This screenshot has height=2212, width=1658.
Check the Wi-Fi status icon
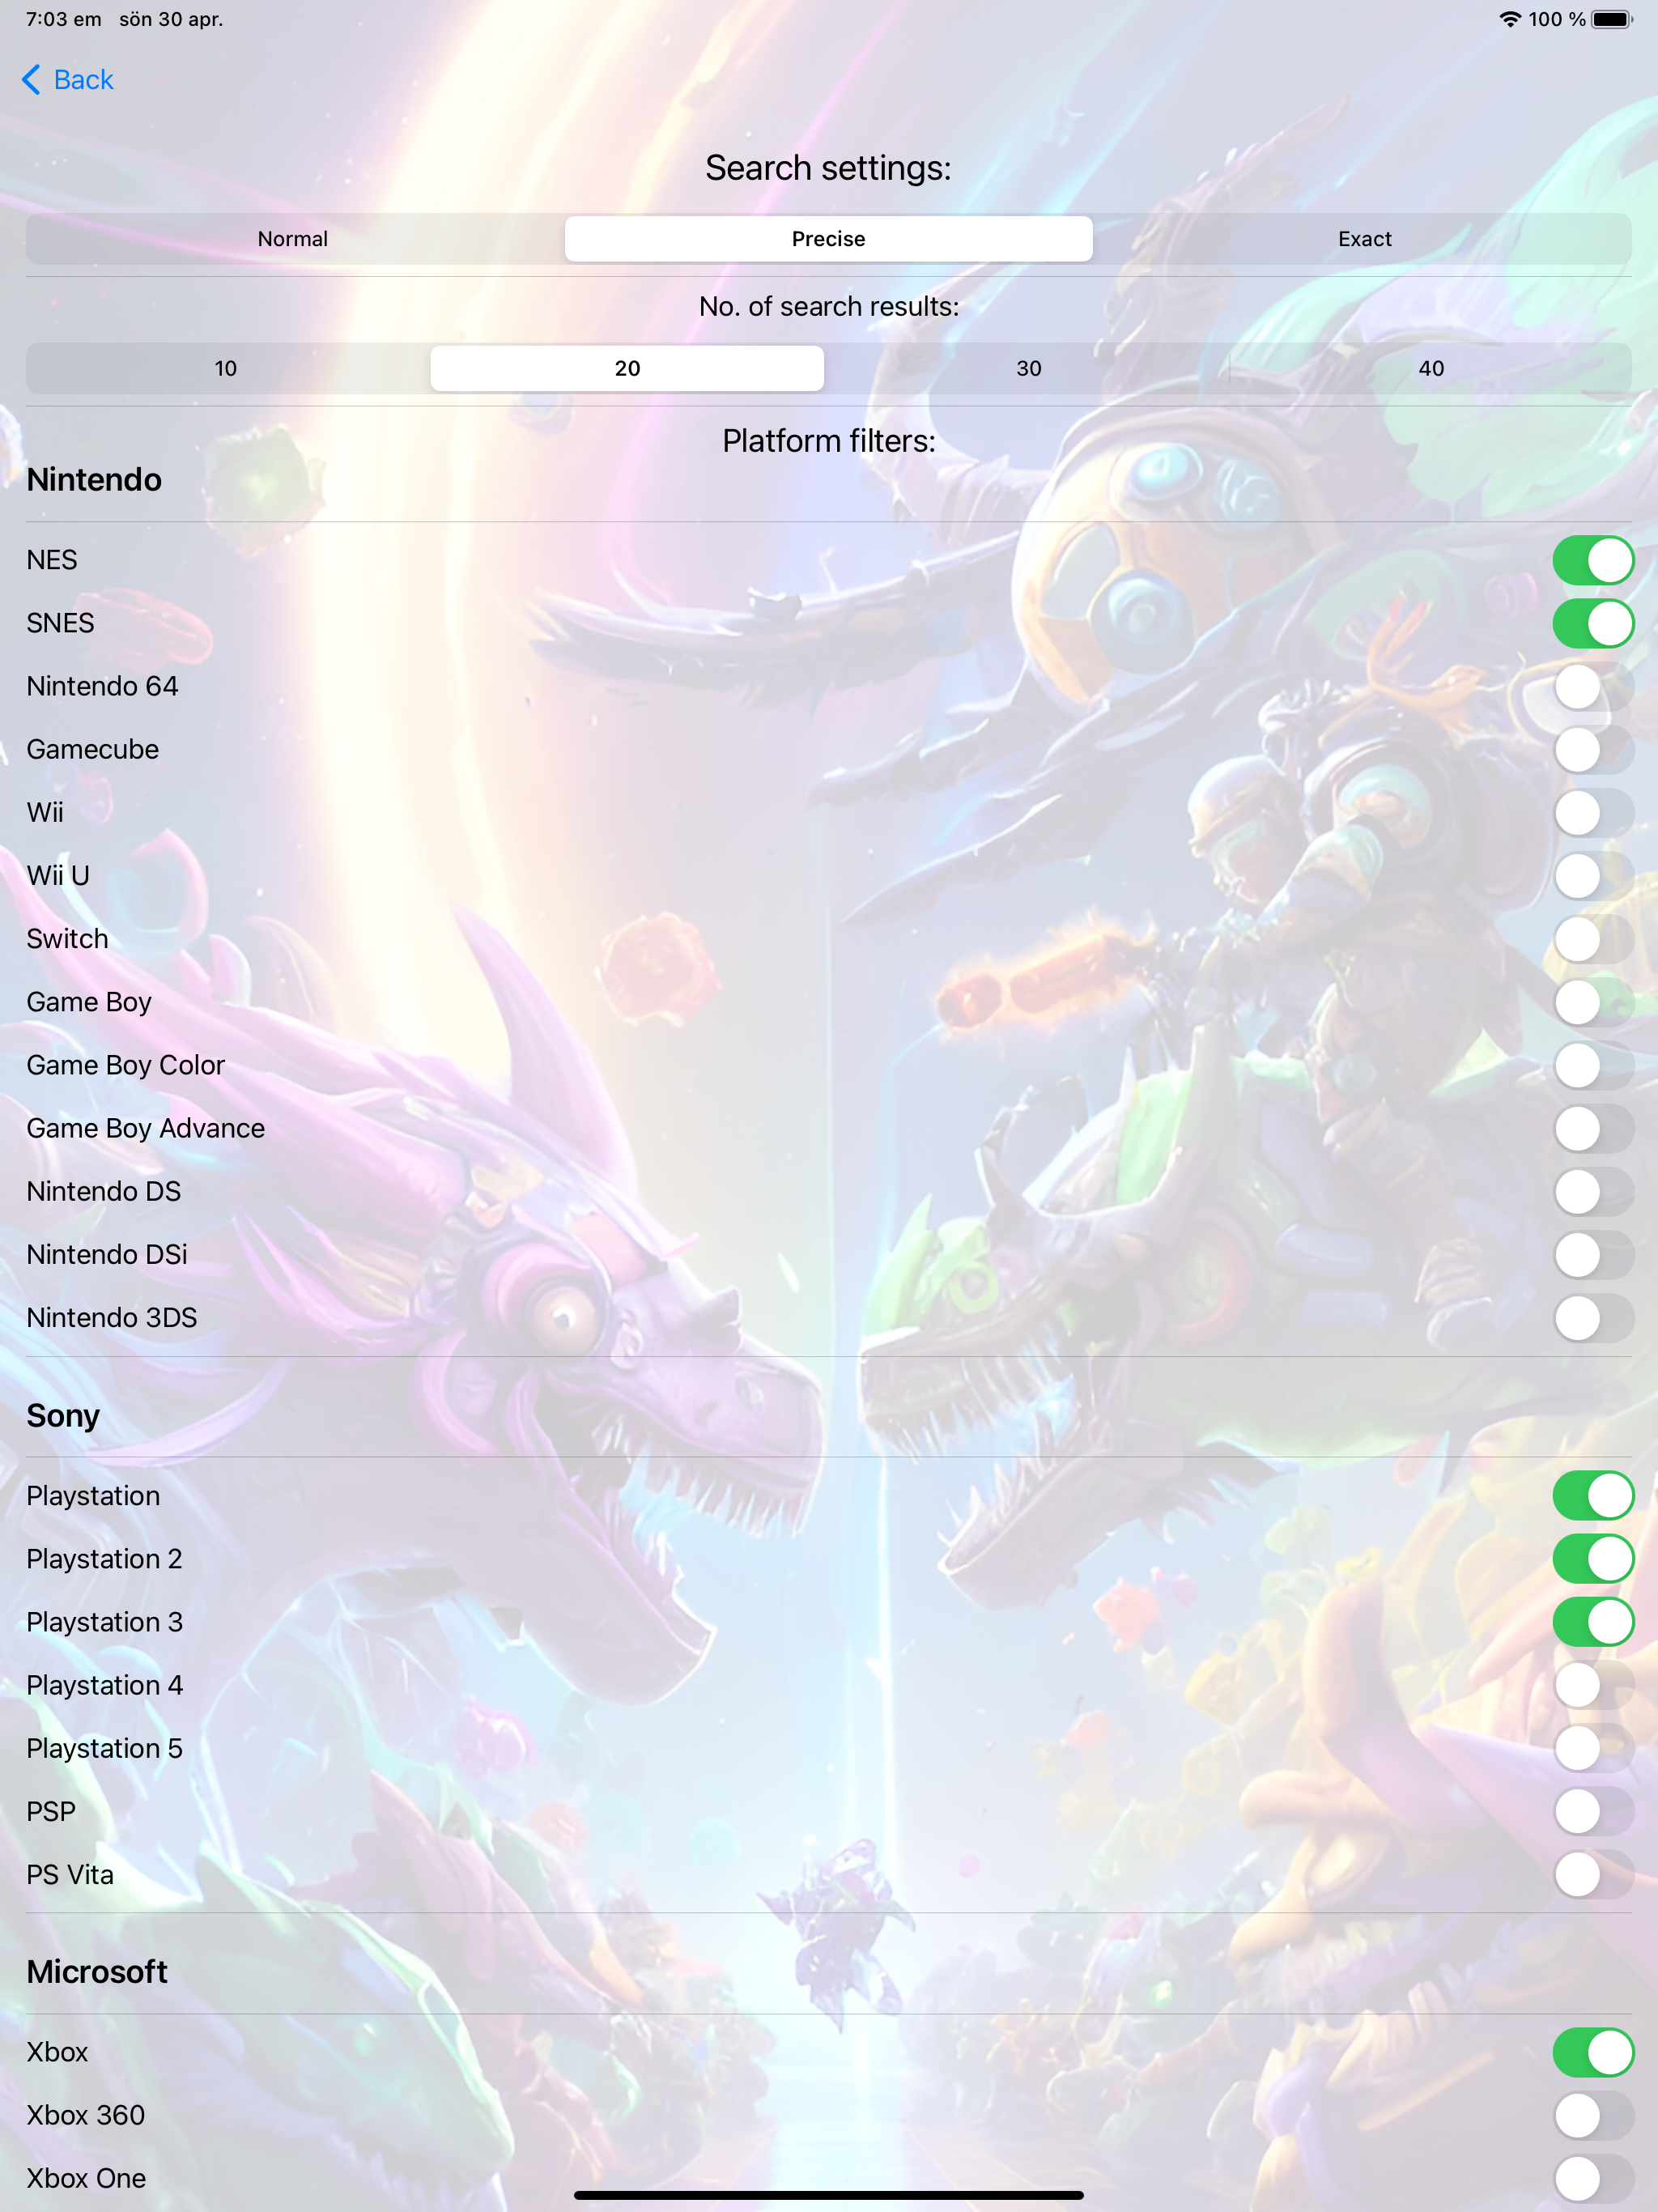coord(1510,19)
